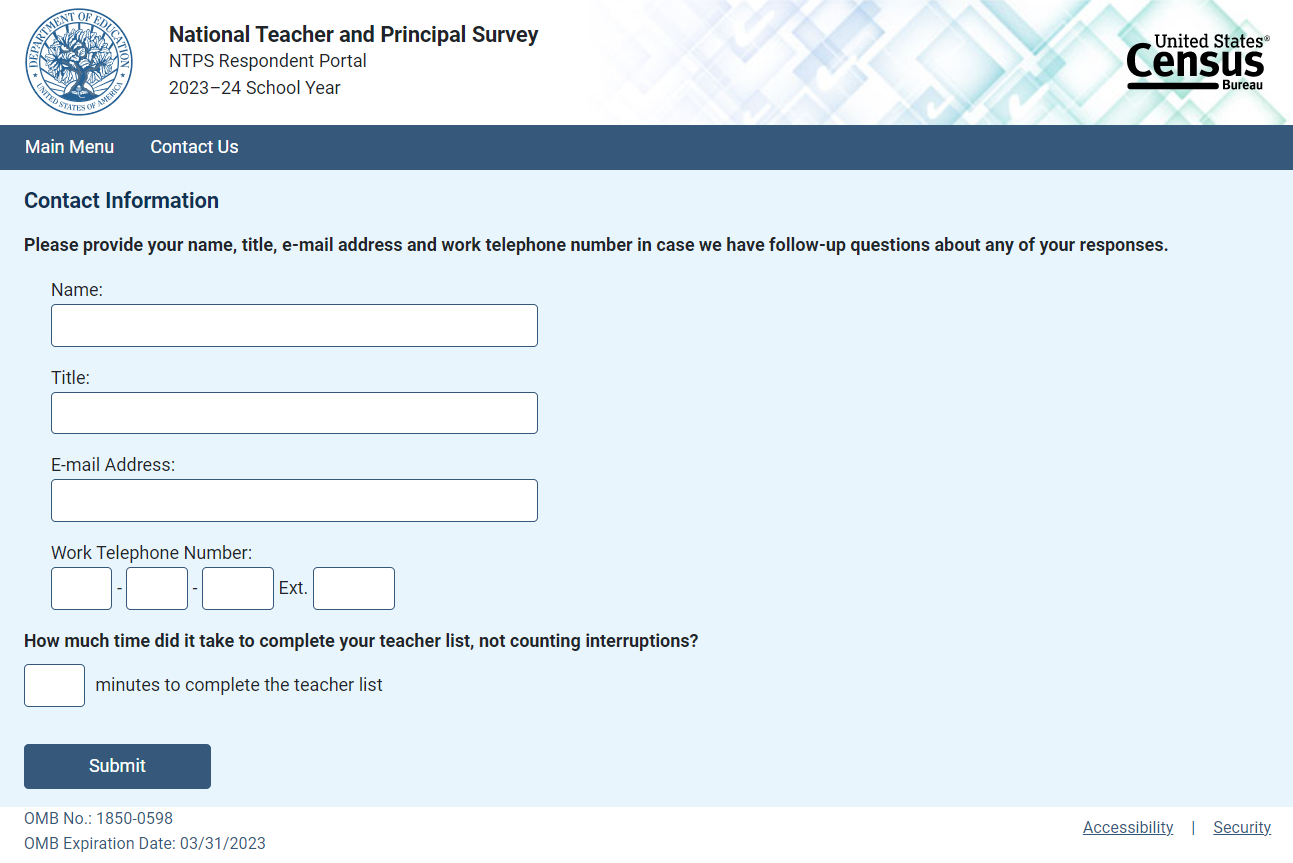1293x863 pixels.
Task: Select the Title input box
Action: click(x=294, y=413)
